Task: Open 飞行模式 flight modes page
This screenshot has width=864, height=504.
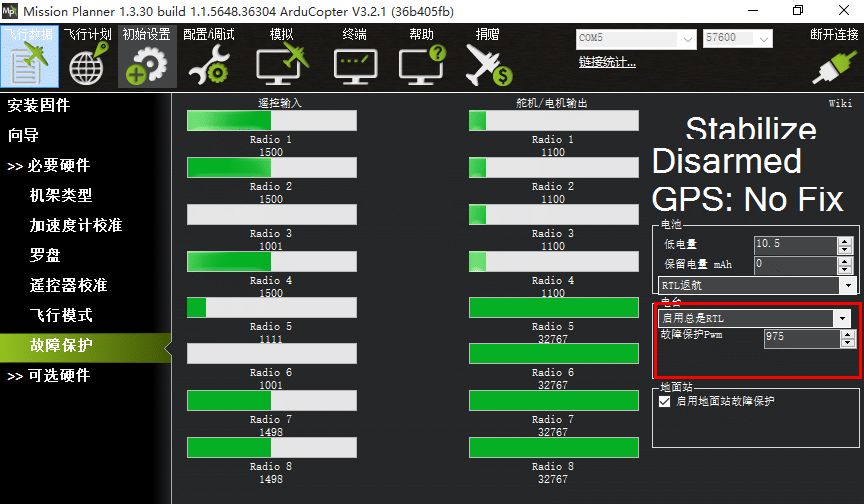Action: click(x=61, y=315)
